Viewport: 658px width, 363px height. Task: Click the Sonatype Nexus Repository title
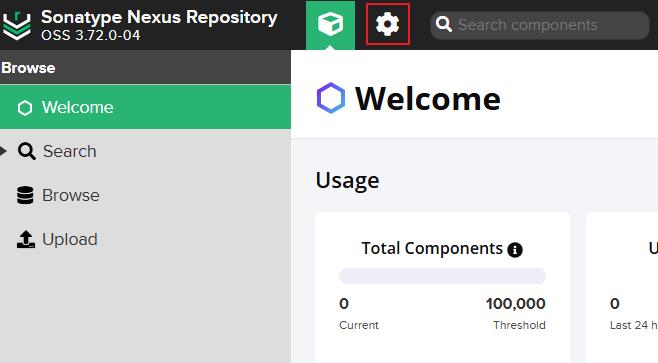point(159,17)
